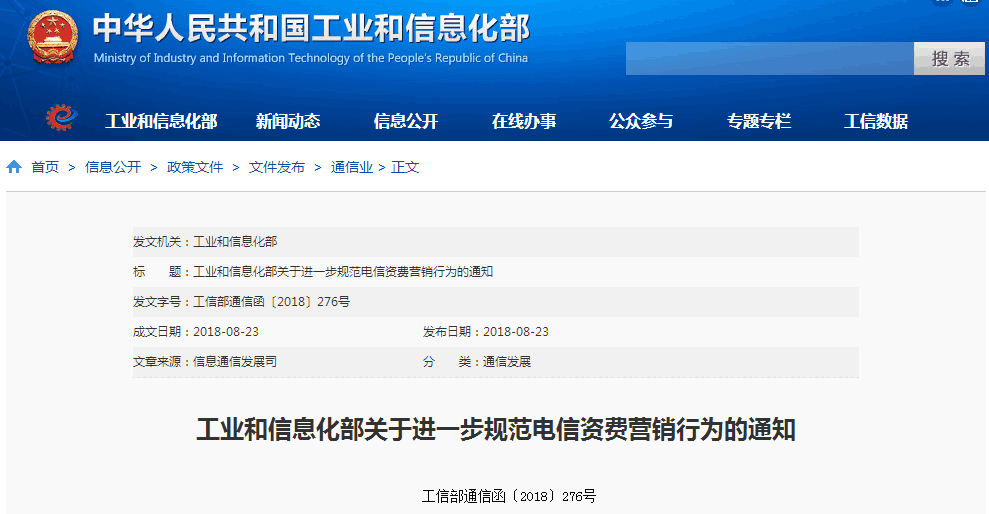The width and height of the screenshot is (989, 514).
Task: Click 文章来源:信息通信发展司 text
Action: point(205,362)
